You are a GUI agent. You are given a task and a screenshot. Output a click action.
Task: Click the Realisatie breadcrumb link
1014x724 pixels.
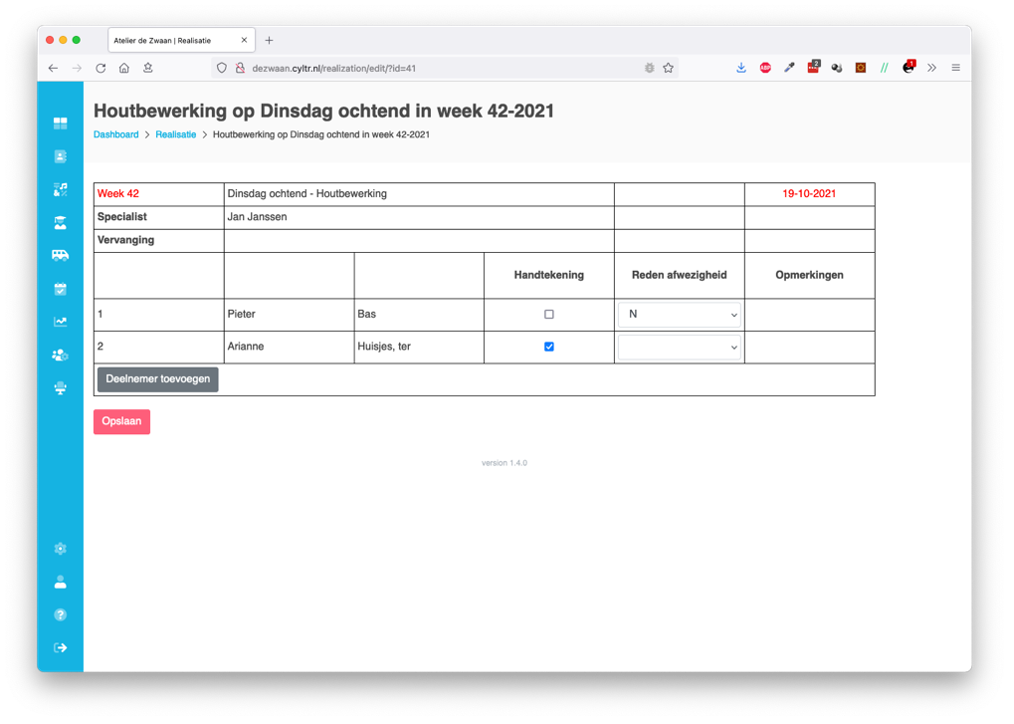[176, 134]
